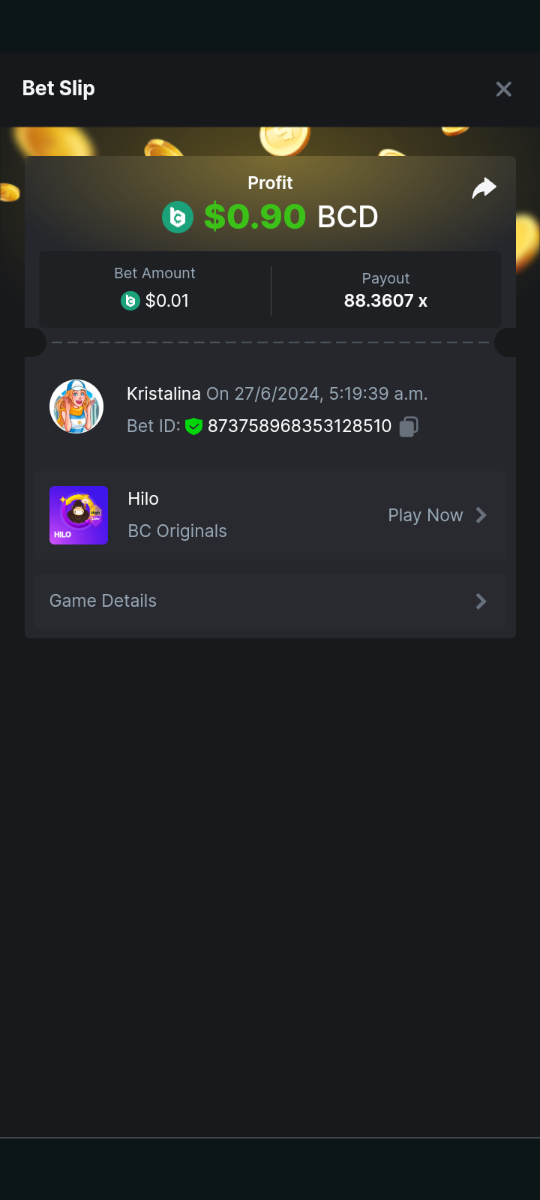The image size is (540, 1200).
Task: Click the Game Details chevron arrow
Action: pyautogui.click(x=481, y=601)
